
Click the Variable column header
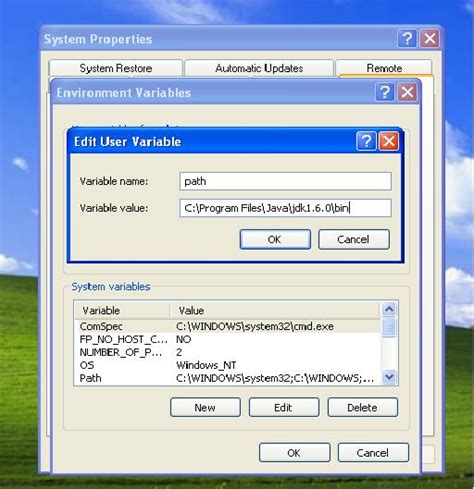pos(122,311)
